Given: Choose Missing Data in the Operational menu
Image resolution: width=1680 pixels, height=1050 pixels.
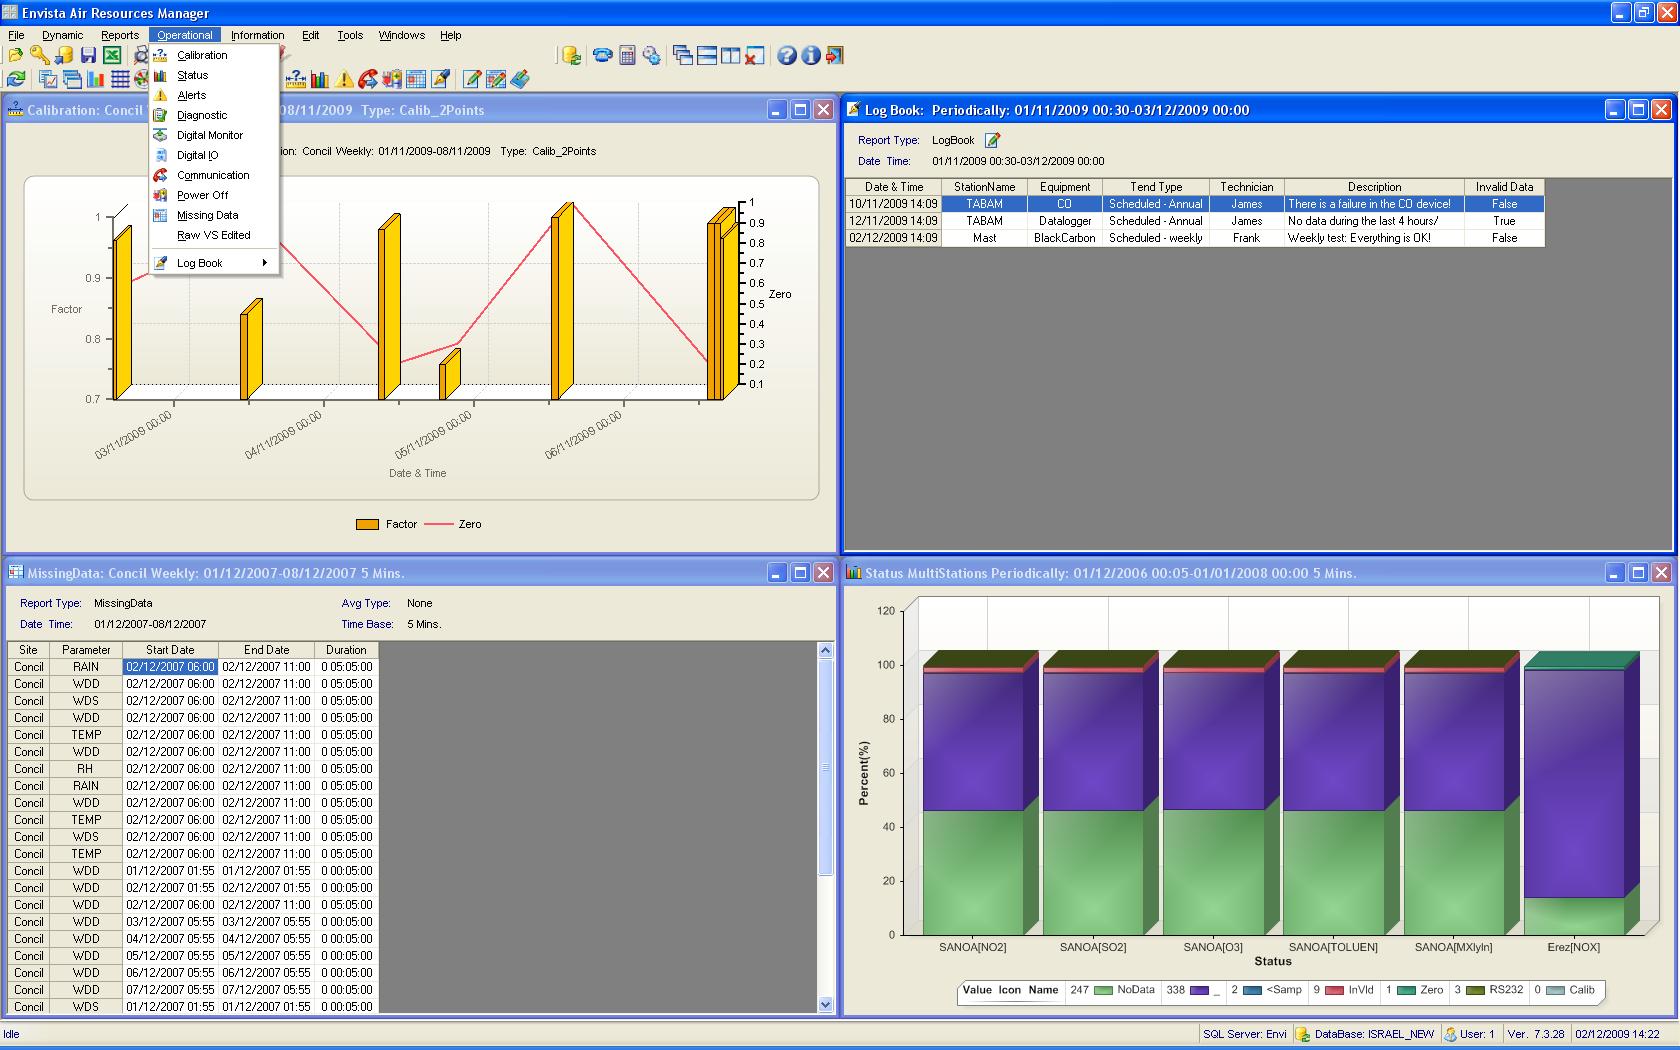Looking at the screenshot, I should tap(207, 215).
